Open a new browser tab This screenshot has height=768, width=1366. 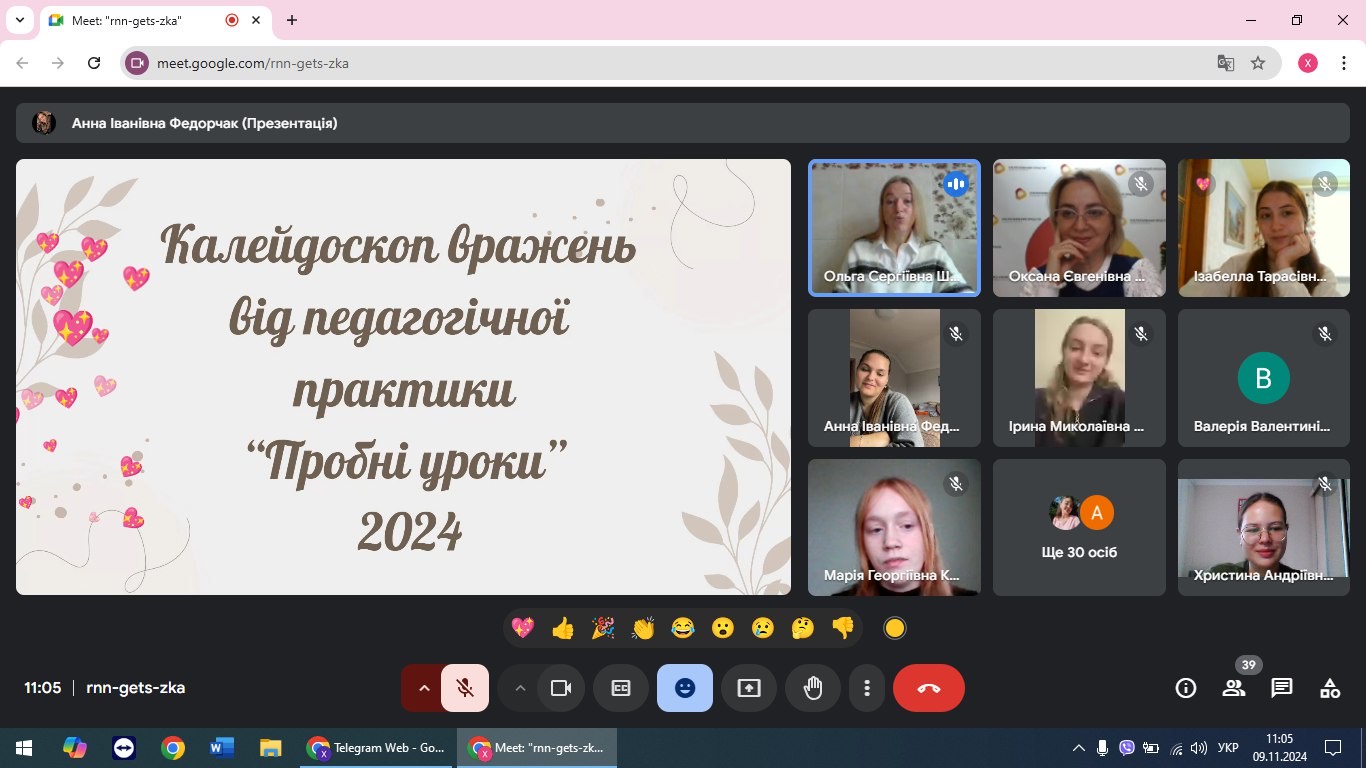292,20
